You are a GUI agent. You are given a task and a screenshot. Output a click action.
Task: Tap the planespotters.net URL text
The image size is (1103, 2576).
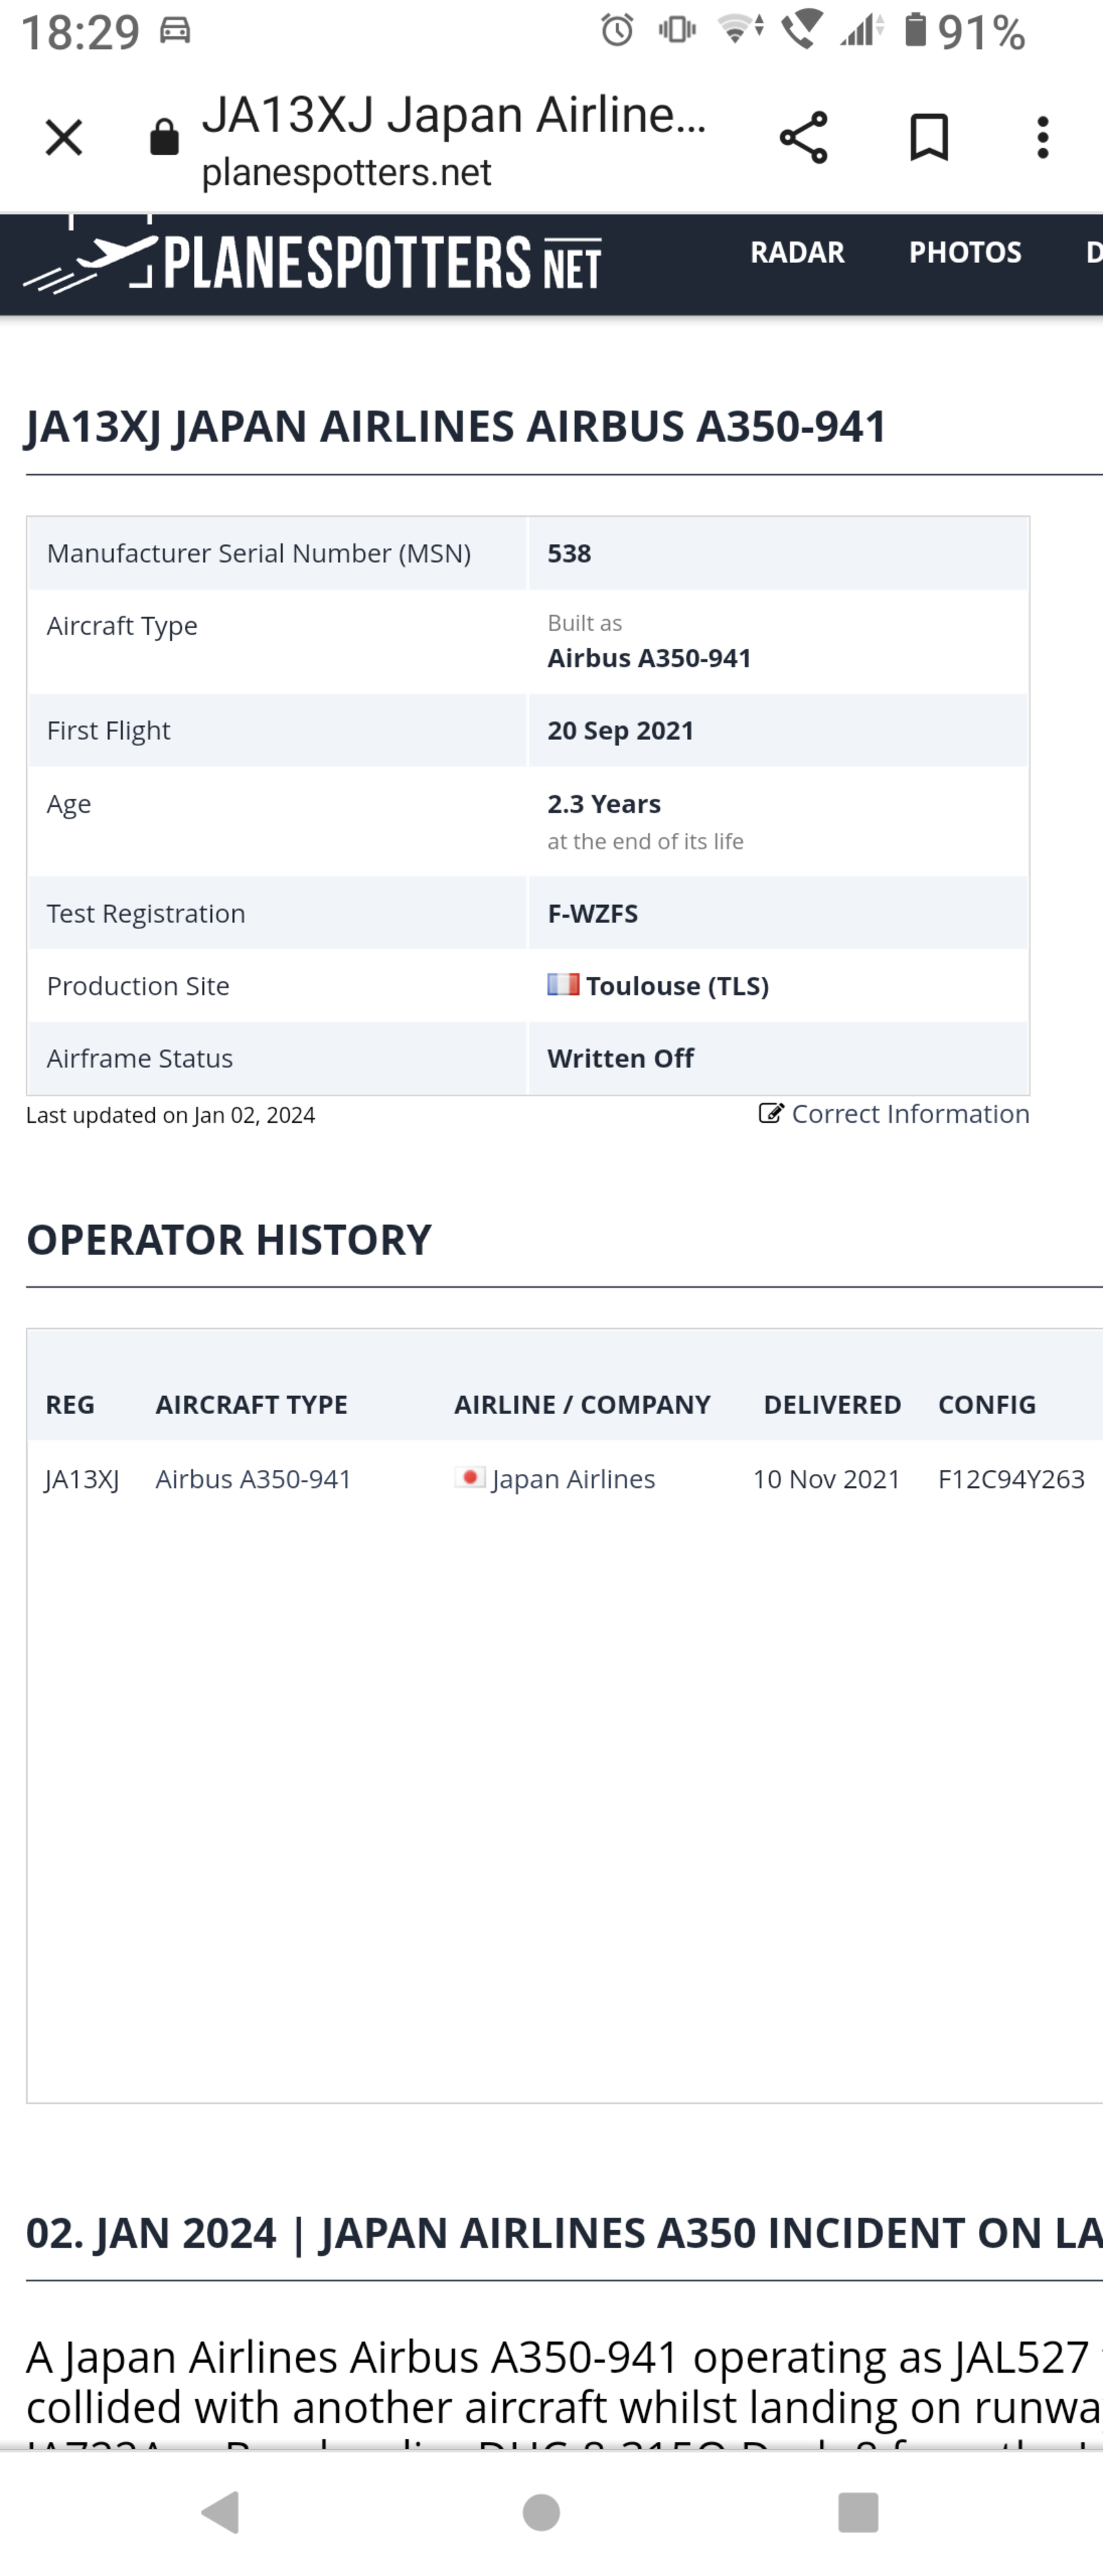(346, 172)
